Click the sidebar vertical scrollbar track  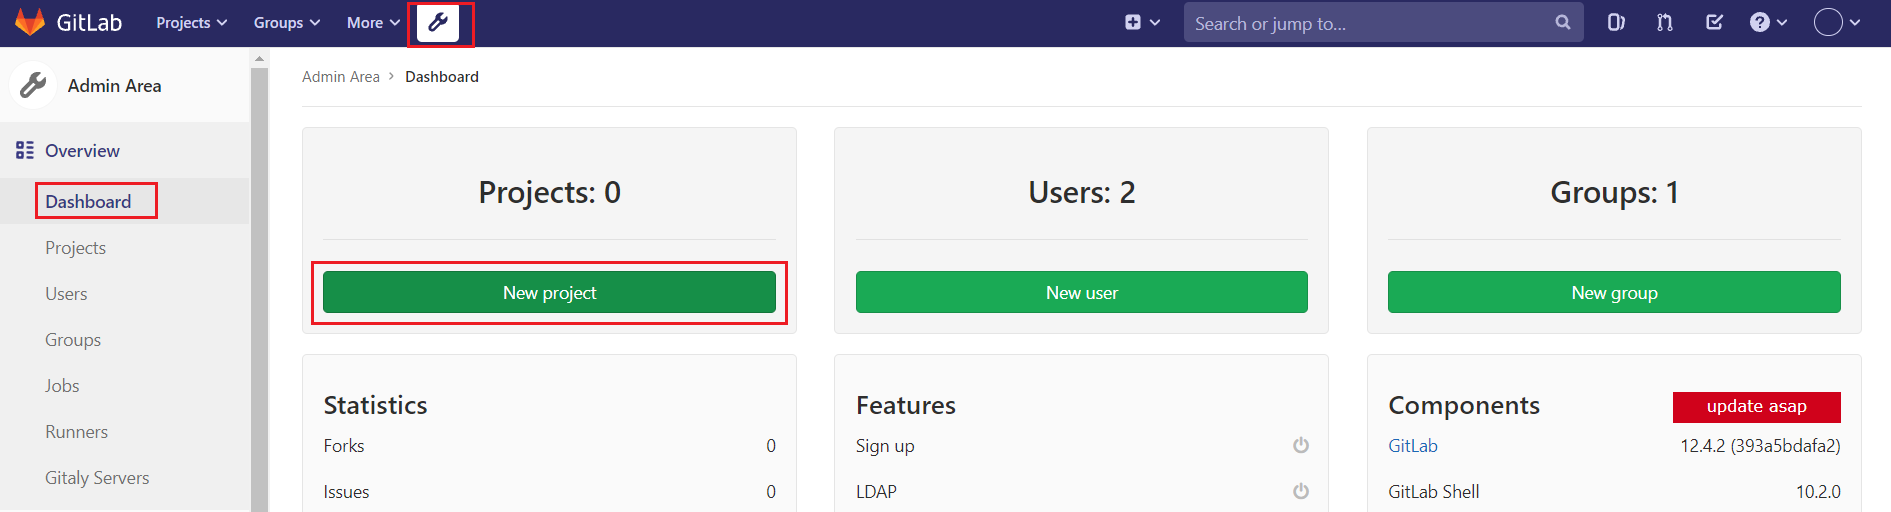click(259, 290)
